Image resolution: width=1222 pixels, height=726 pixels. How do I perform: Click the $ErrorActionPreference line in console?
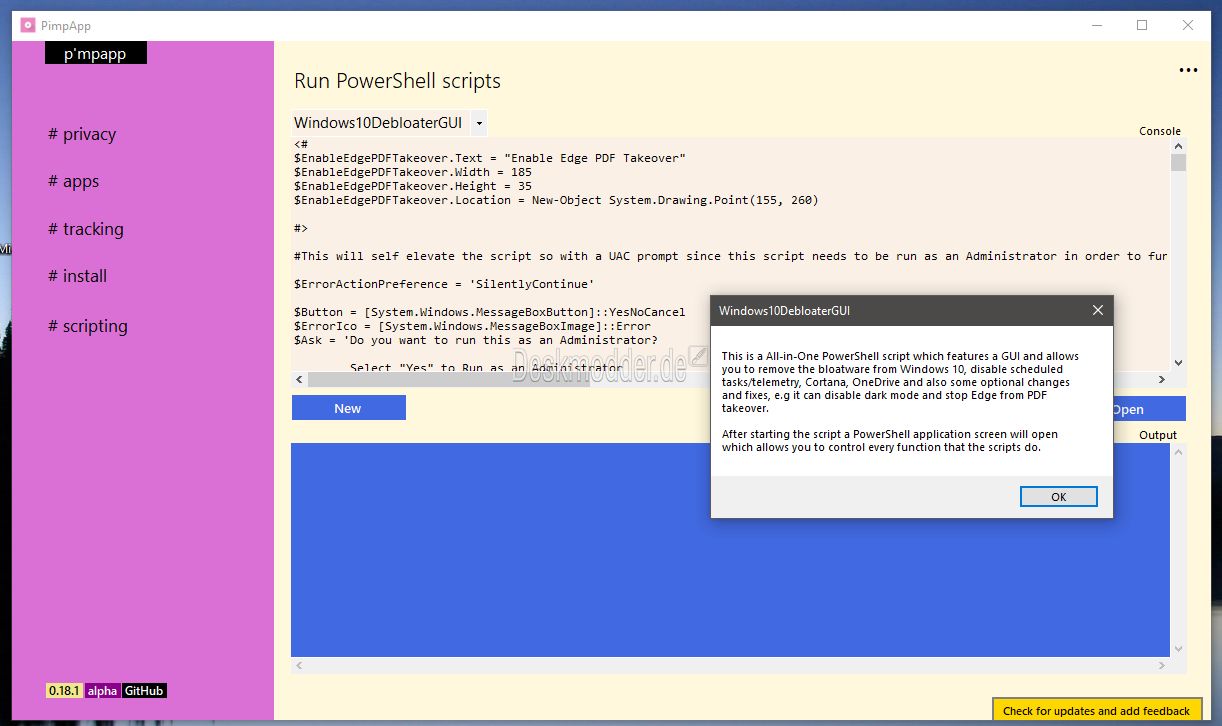[444, 284]
